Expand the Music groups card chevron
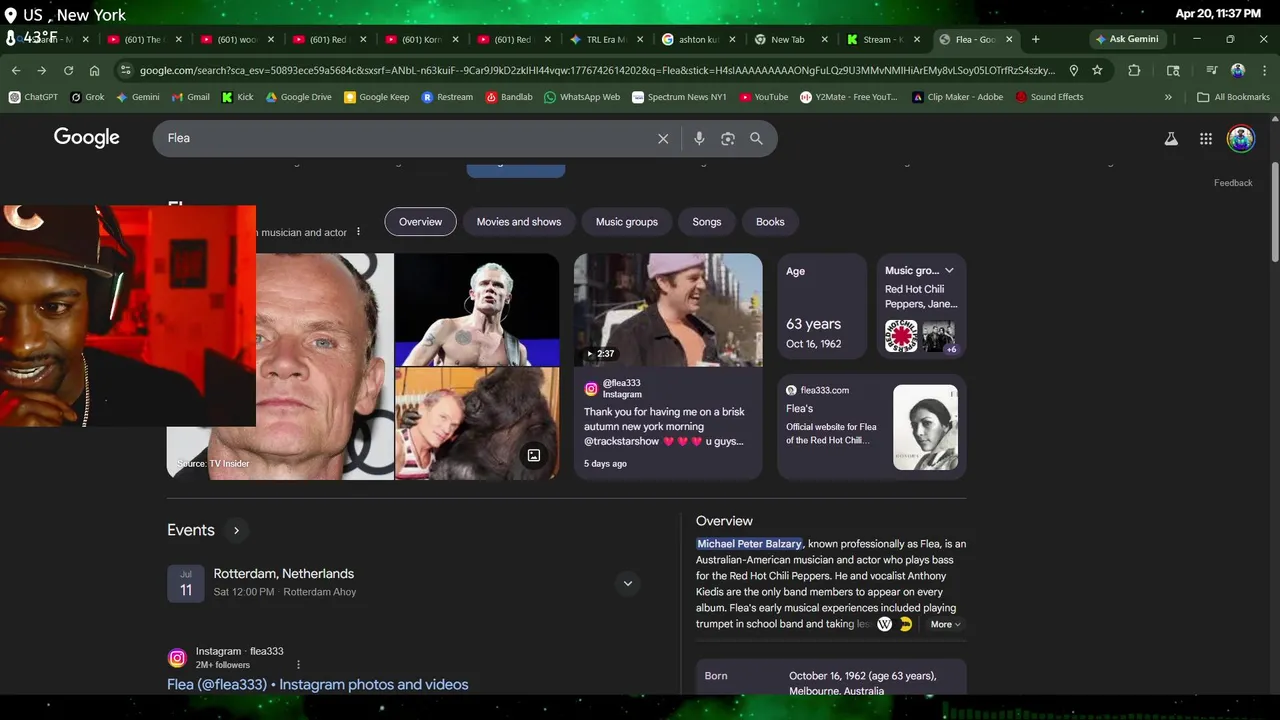This screenshot has height=720, width=1280. click(x=949, y=271)
